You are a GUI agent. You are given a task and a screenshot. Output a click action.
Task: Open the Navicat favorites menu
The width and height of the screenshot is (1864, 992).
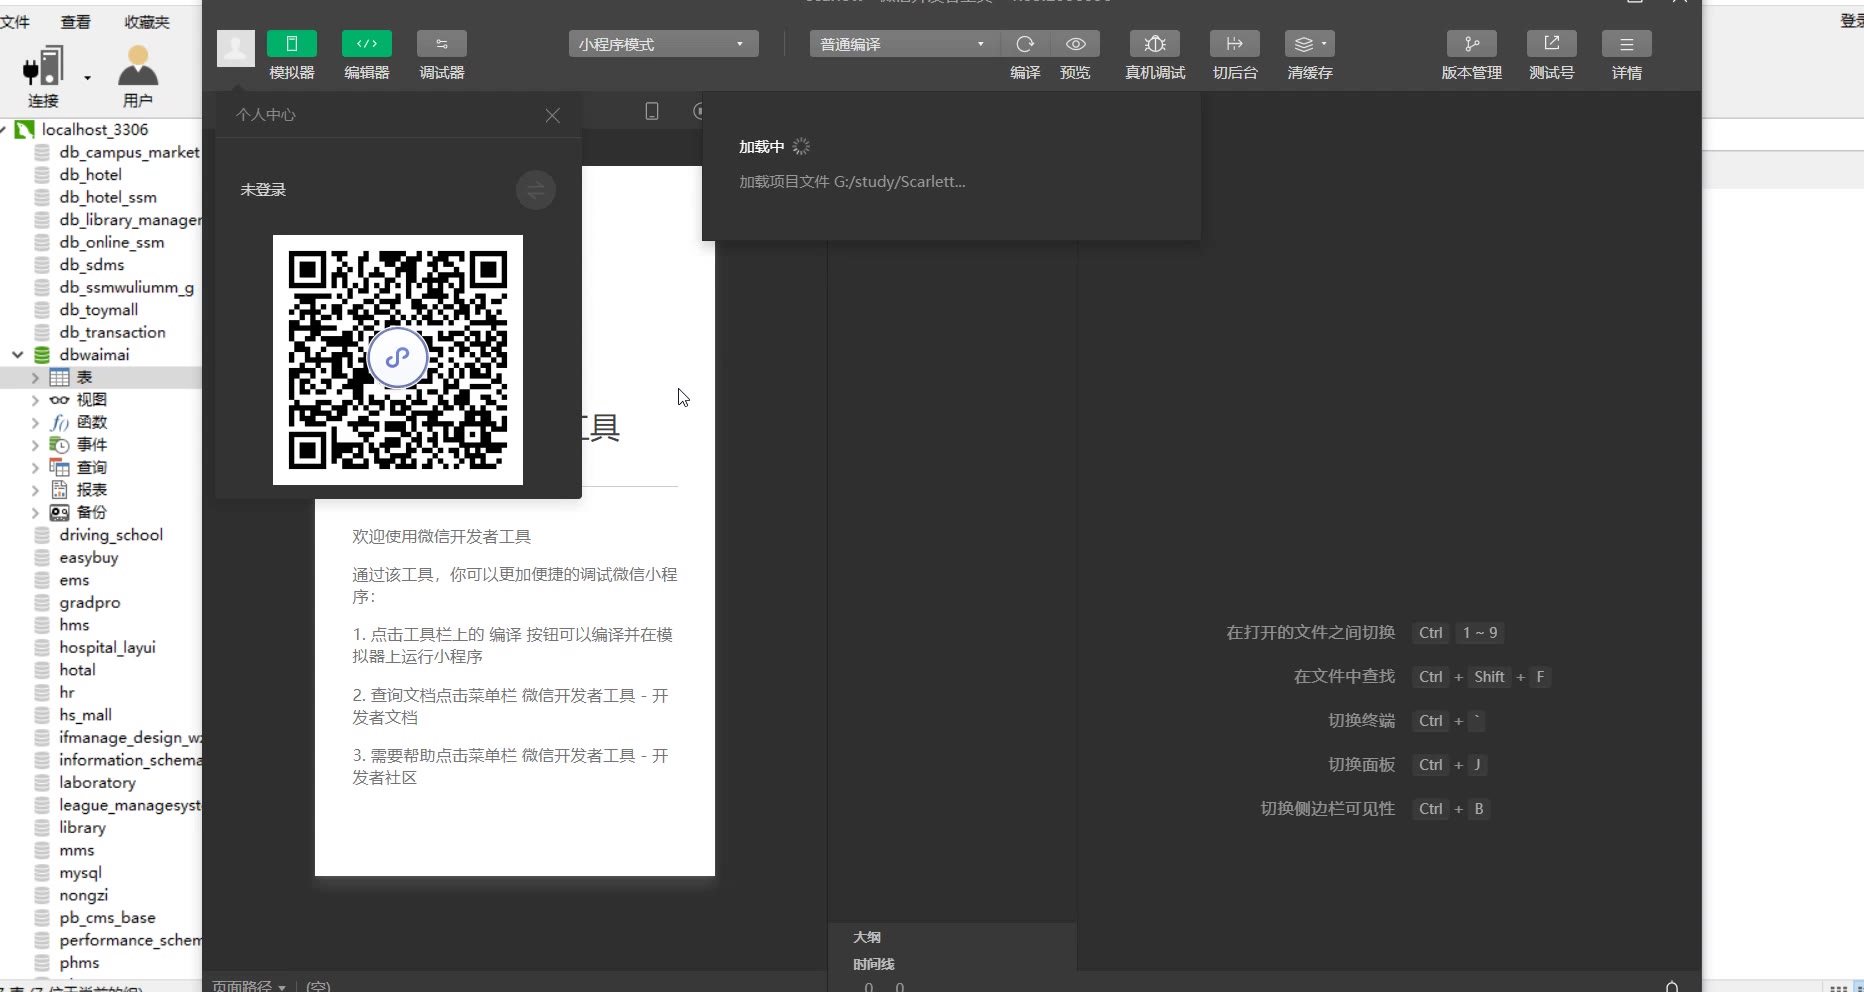[147, 22]
